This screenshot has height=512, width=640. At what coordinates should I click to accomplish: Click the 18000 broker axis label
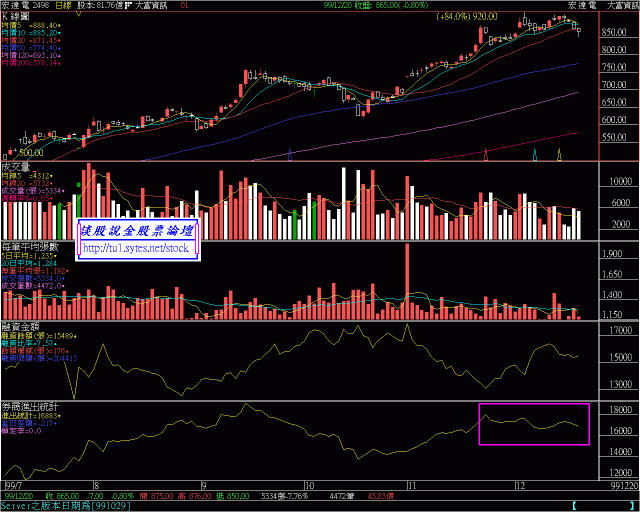tap(620, 410)
